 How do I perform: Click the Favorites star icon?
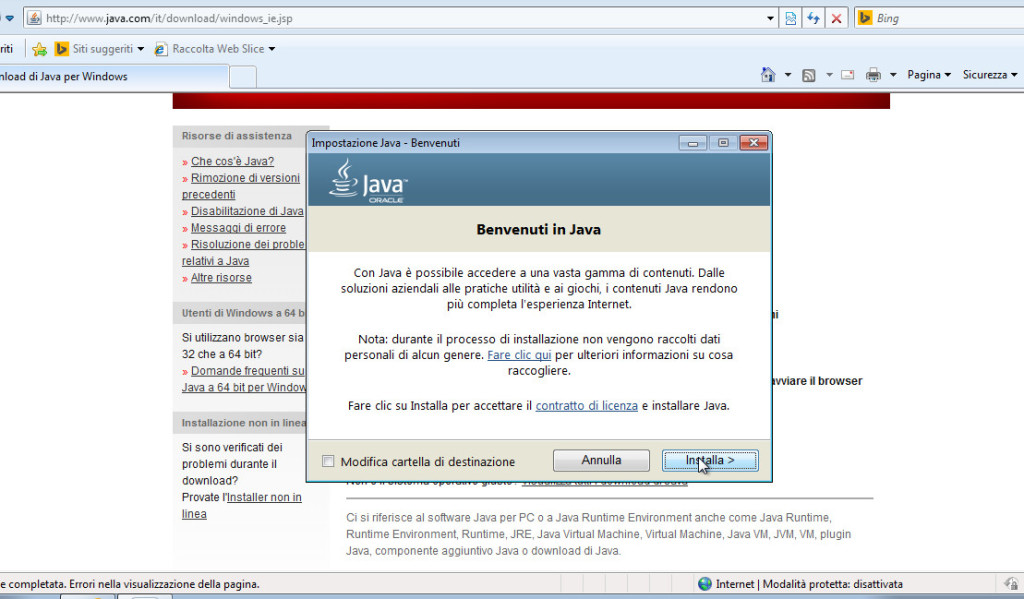click(39, 49)
